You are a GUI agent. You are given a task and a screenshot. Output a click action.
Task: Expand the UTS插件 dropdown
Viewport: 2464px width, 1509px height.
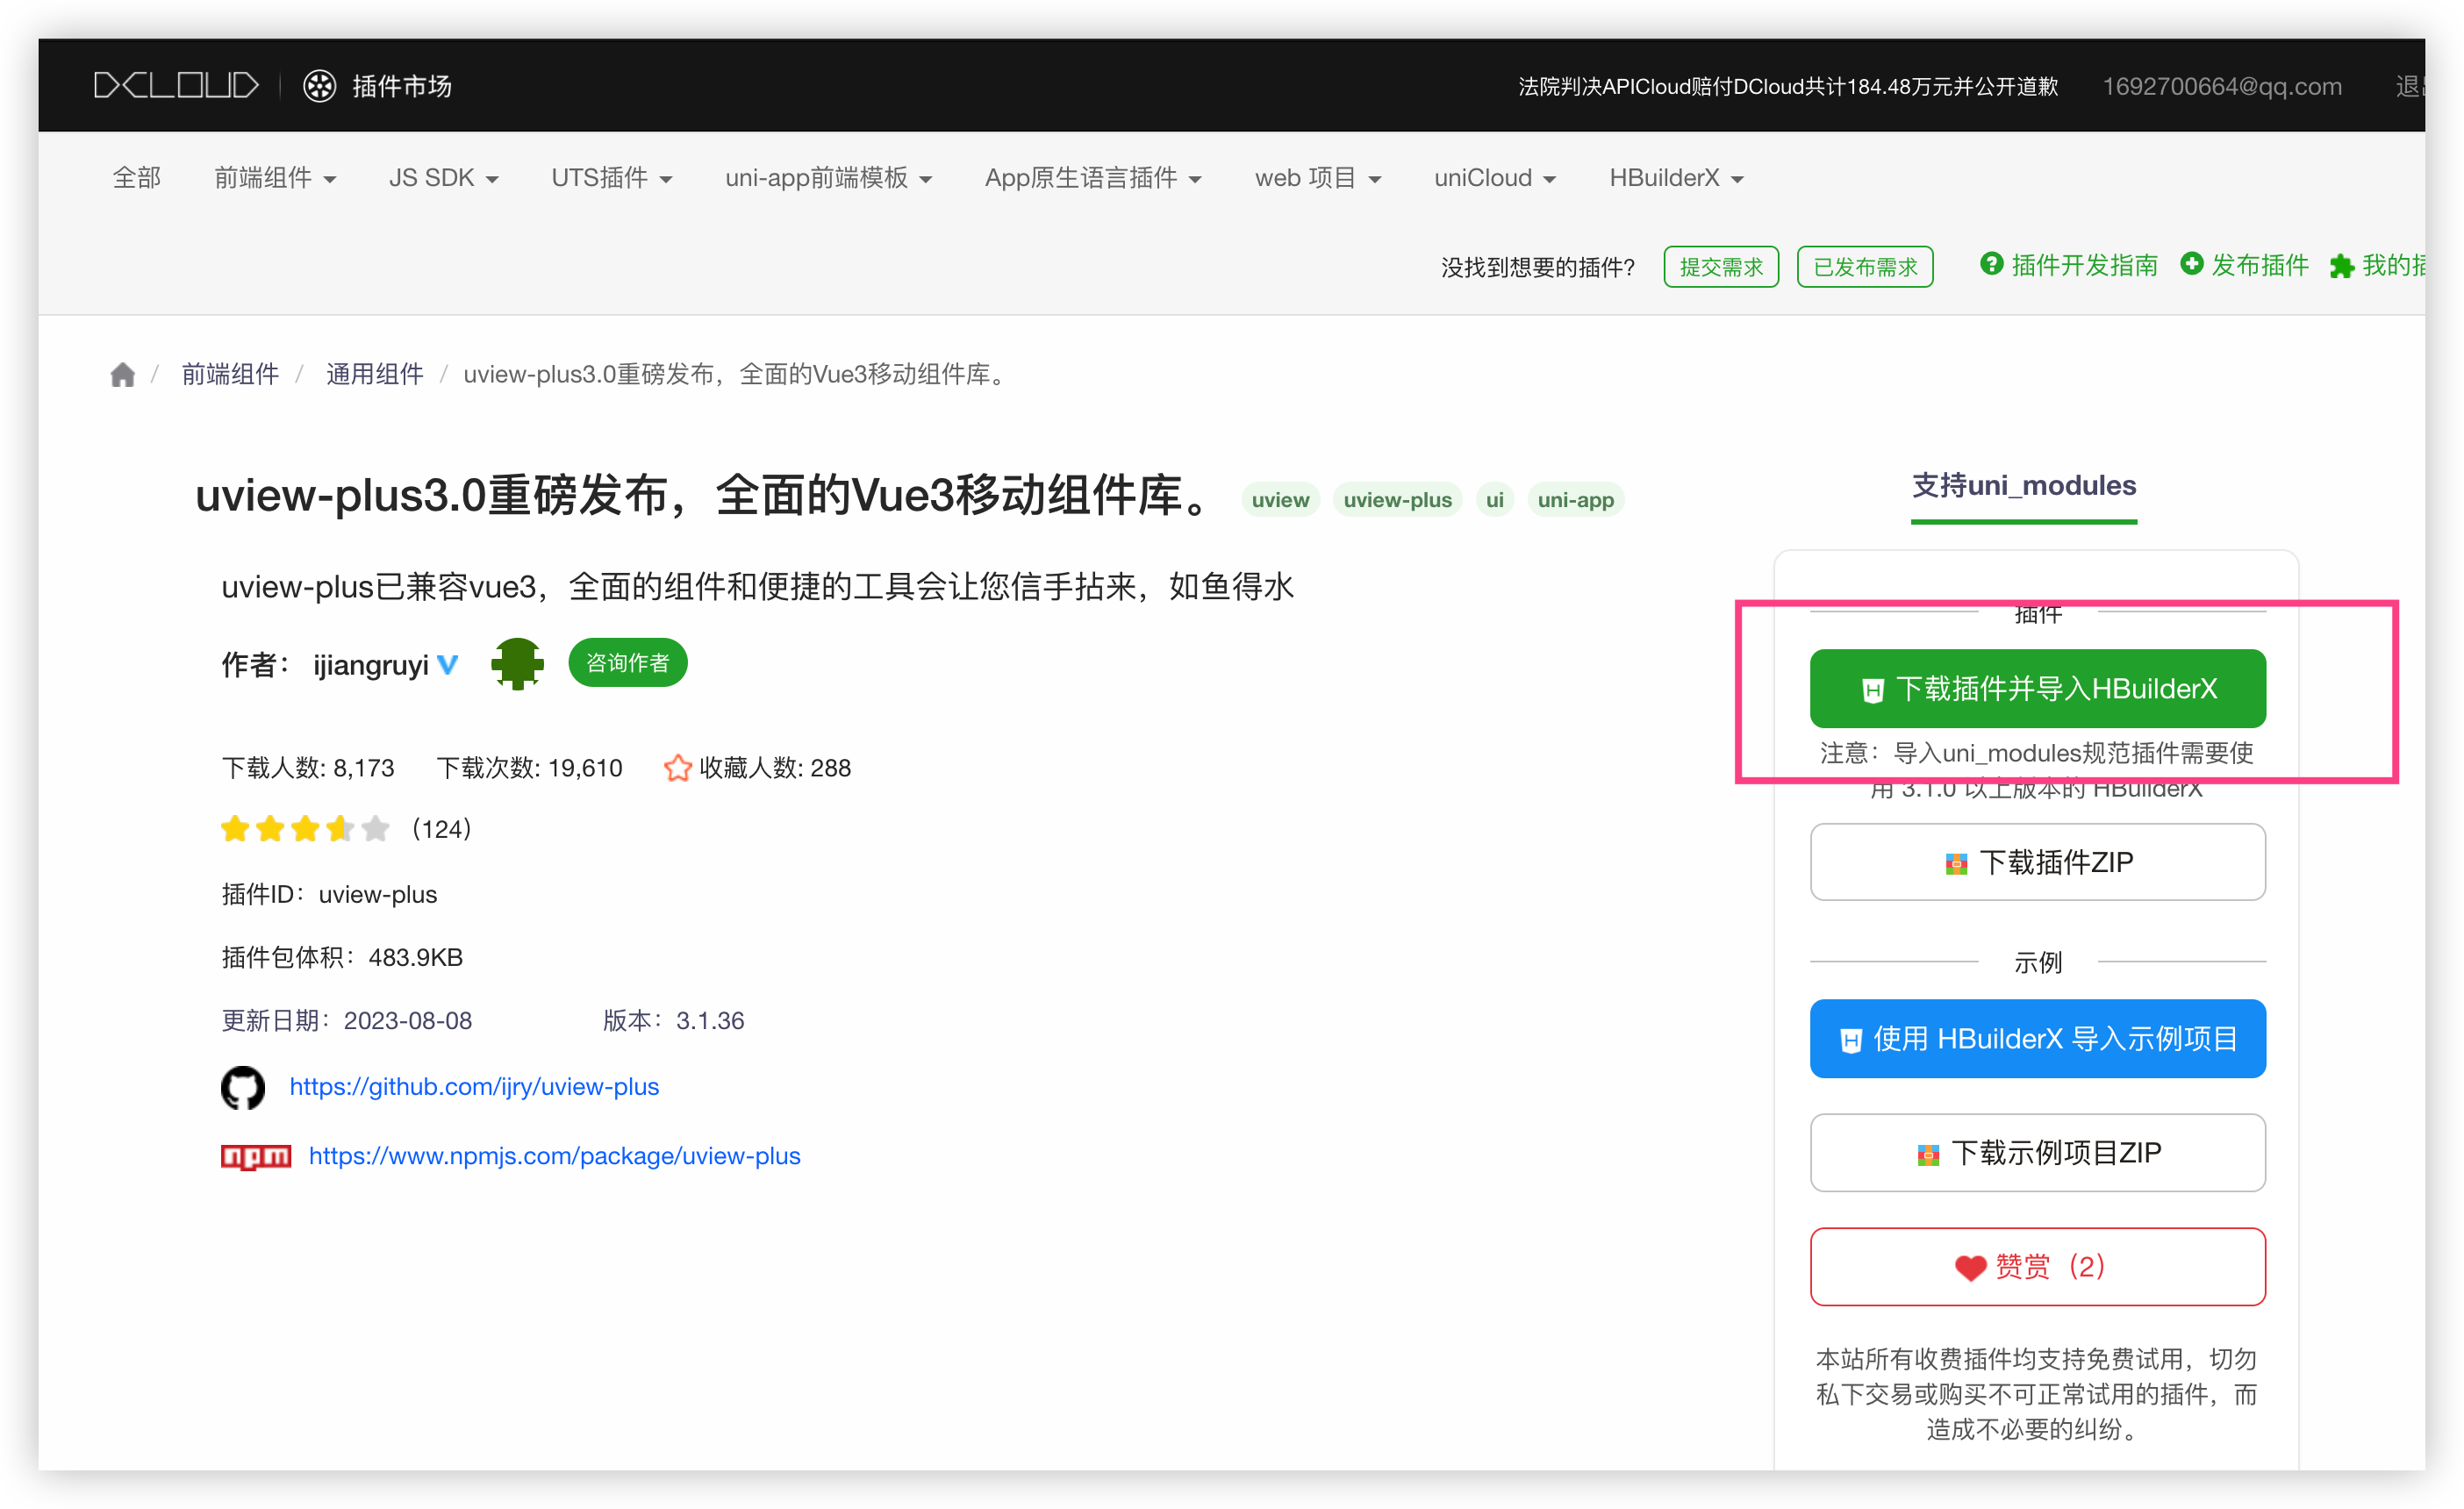click(611, 178)
